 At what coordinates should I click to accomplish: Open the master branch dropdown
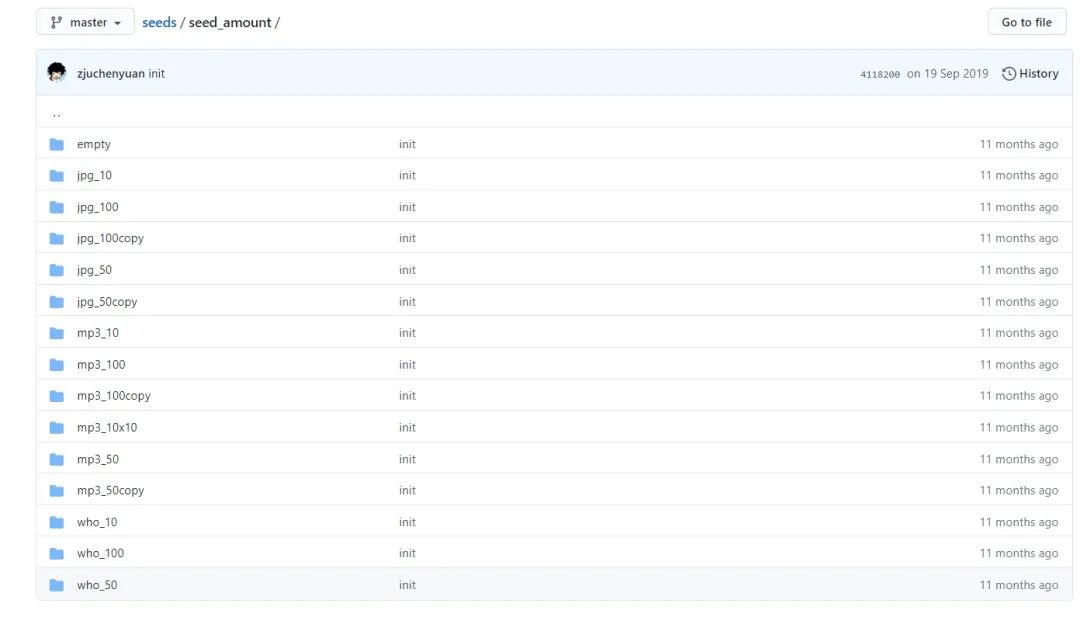coord(85,22)
